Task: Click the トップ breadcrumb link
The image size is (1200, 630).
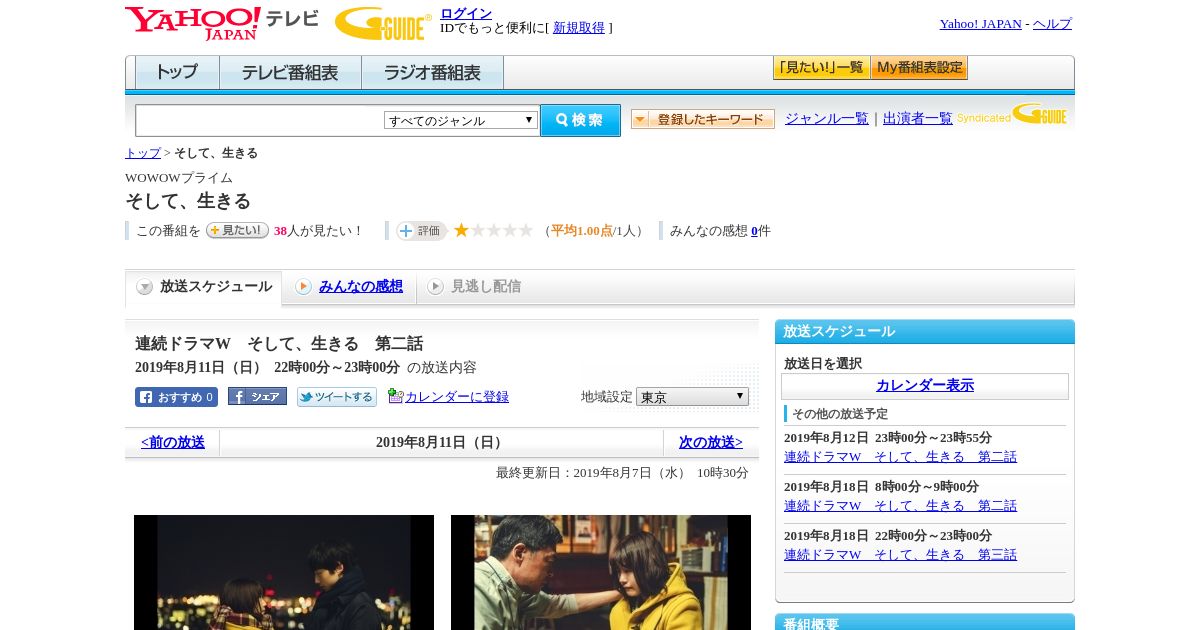Action: coord(142,153)
